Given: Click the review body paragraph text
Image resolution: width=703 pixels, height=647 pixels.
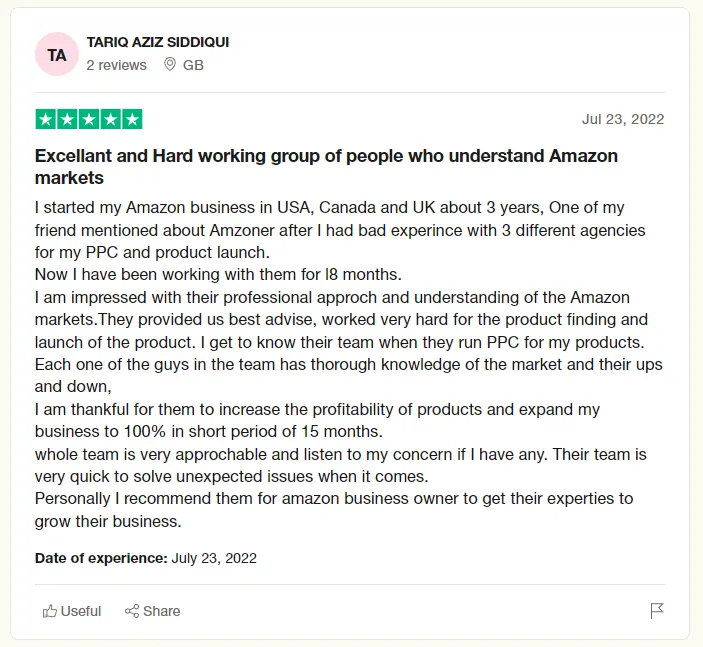Looking at the screenshot, I should pos(349,364).
